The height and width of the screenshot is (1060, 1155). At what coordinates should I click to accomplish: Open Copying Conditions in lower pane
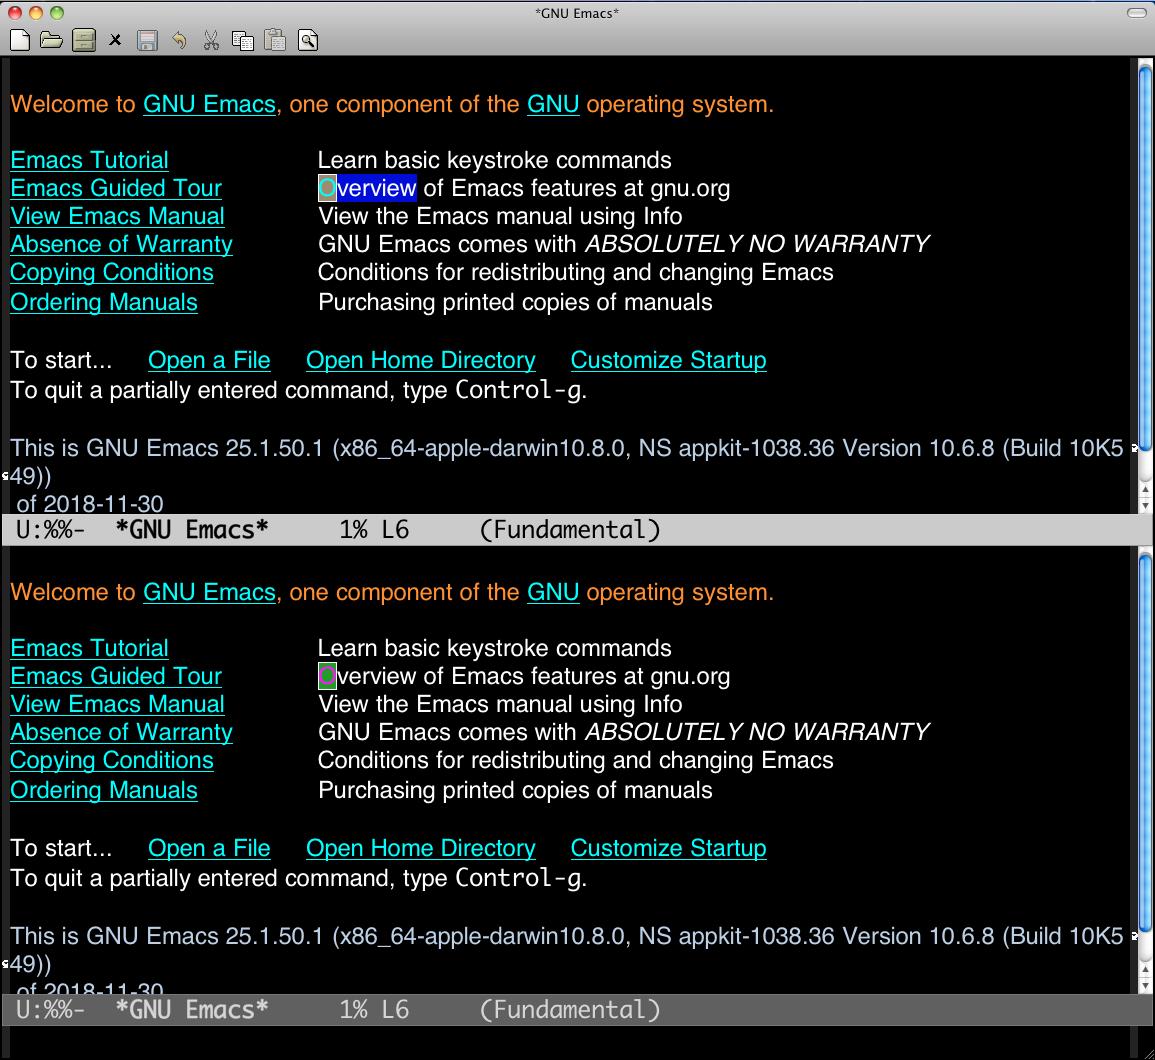click(x=112, y=761)
